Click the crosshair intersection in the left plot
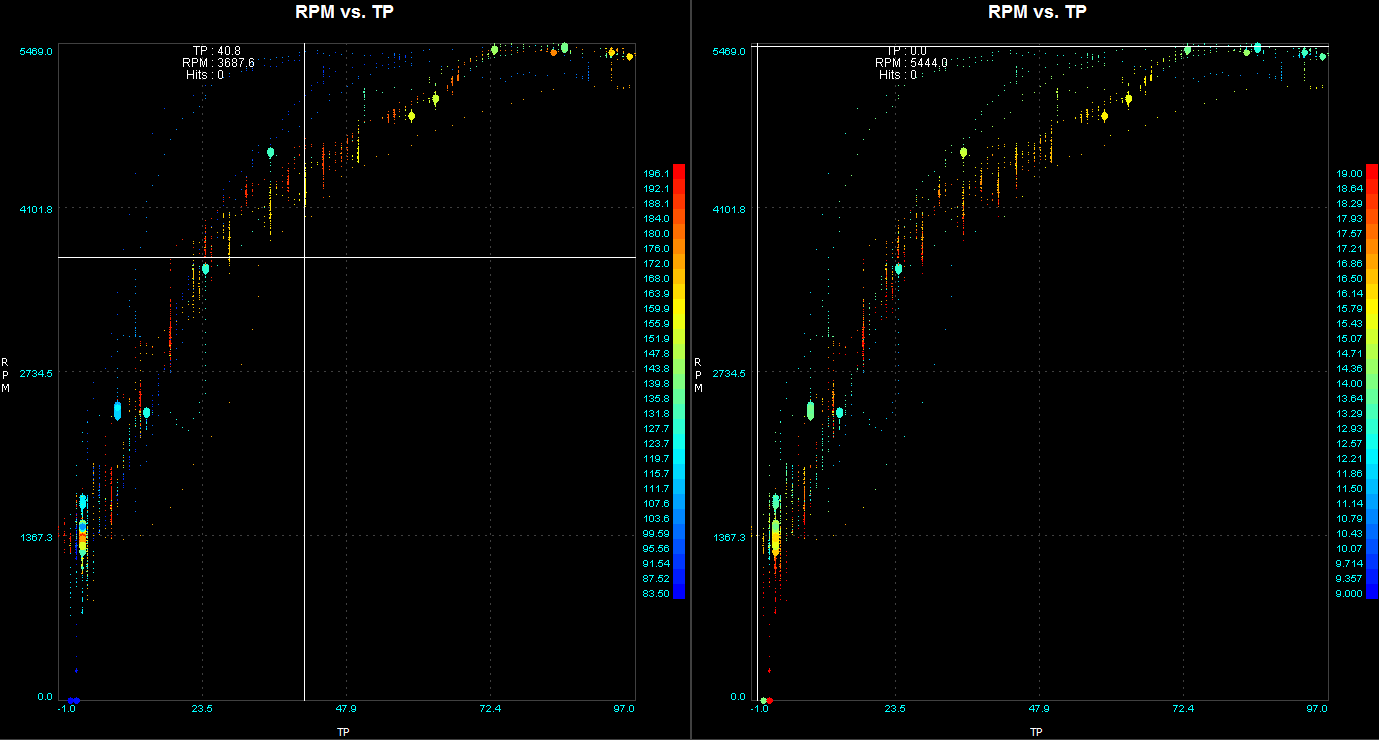Viewport: 1379px width, 740px height. (x=304, y=257)
